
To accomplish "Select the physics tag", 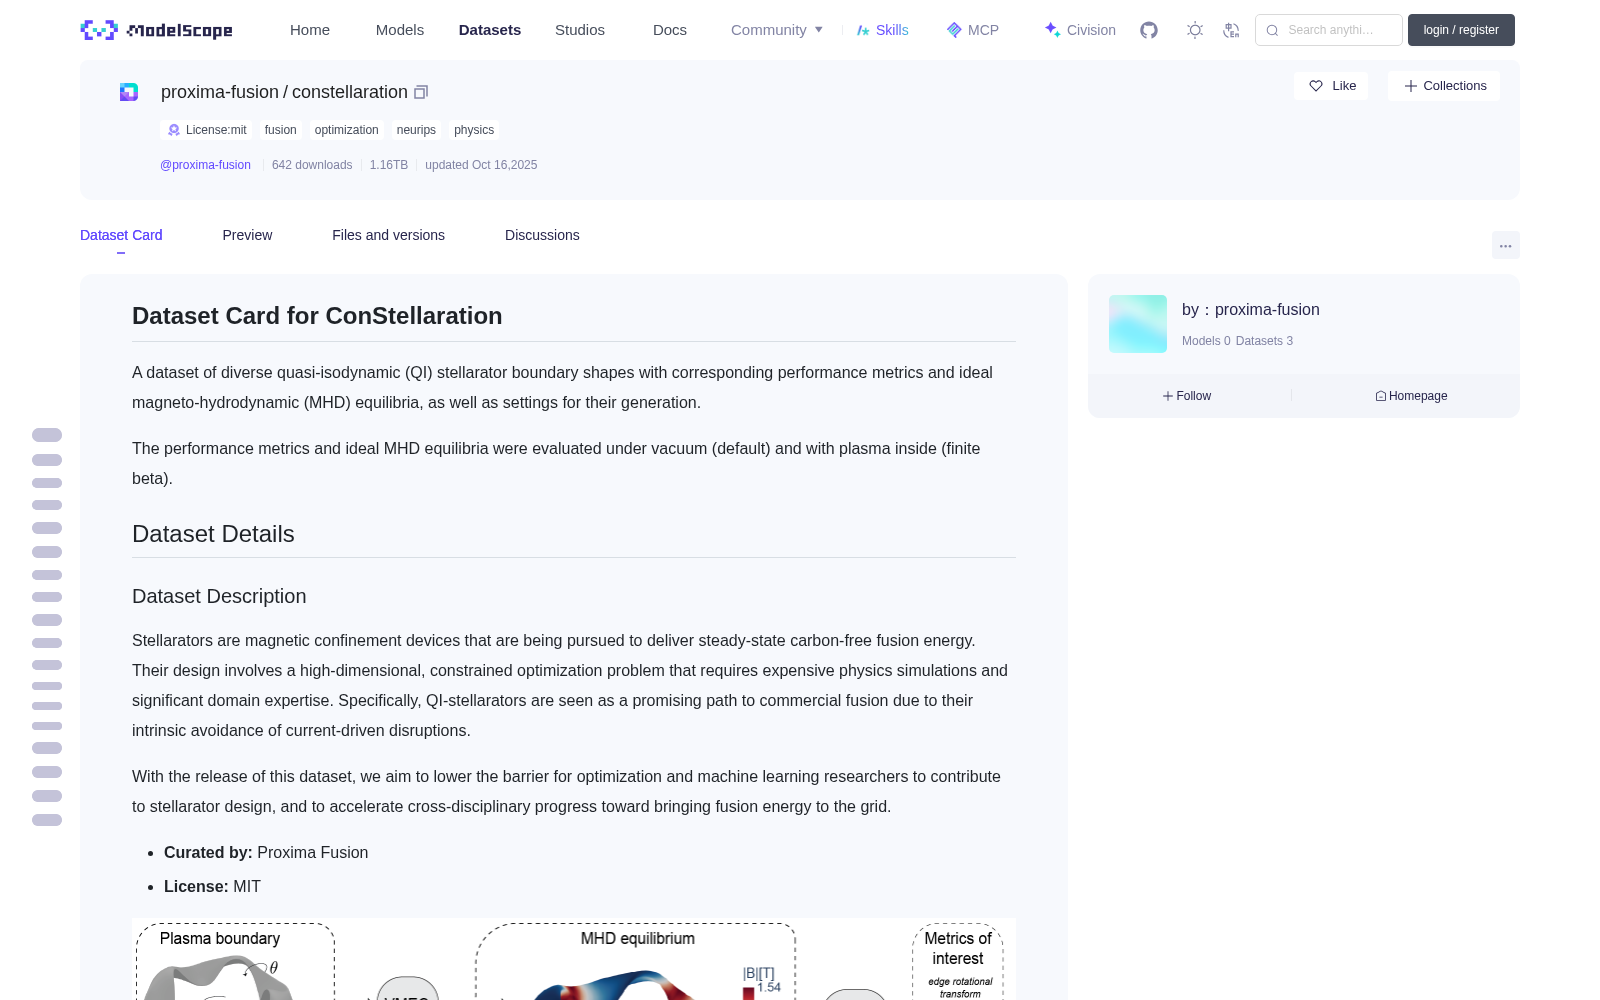I will 474,130.
